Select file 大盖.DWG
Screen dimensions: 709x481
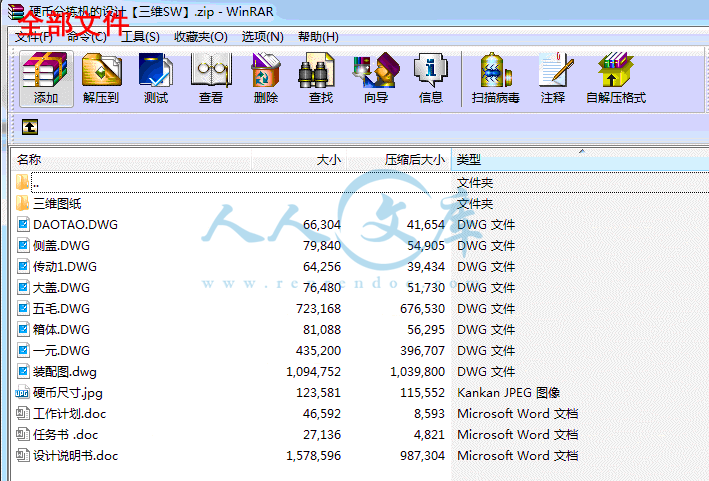61,288
